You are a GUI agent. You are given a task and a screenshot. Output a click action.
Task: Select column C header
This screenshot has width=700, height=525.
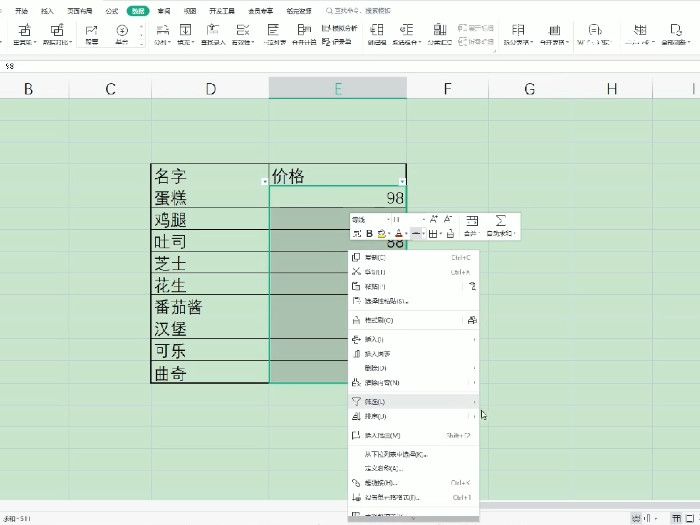(110, 88)
